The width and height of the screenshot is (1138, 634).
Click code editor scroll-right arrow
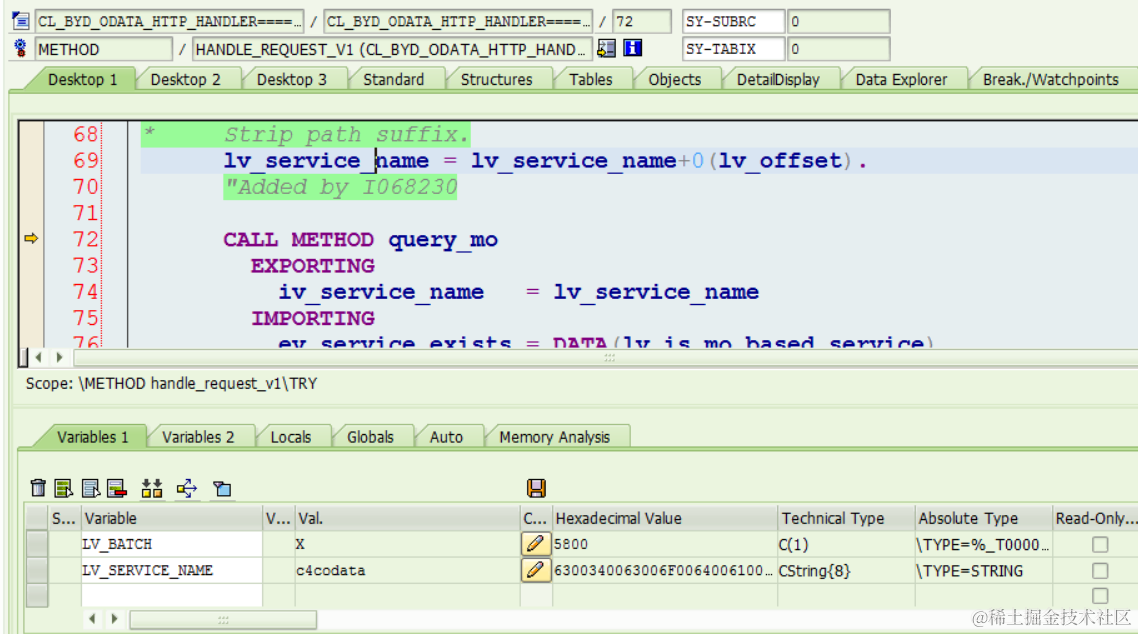tap(60, 357)
